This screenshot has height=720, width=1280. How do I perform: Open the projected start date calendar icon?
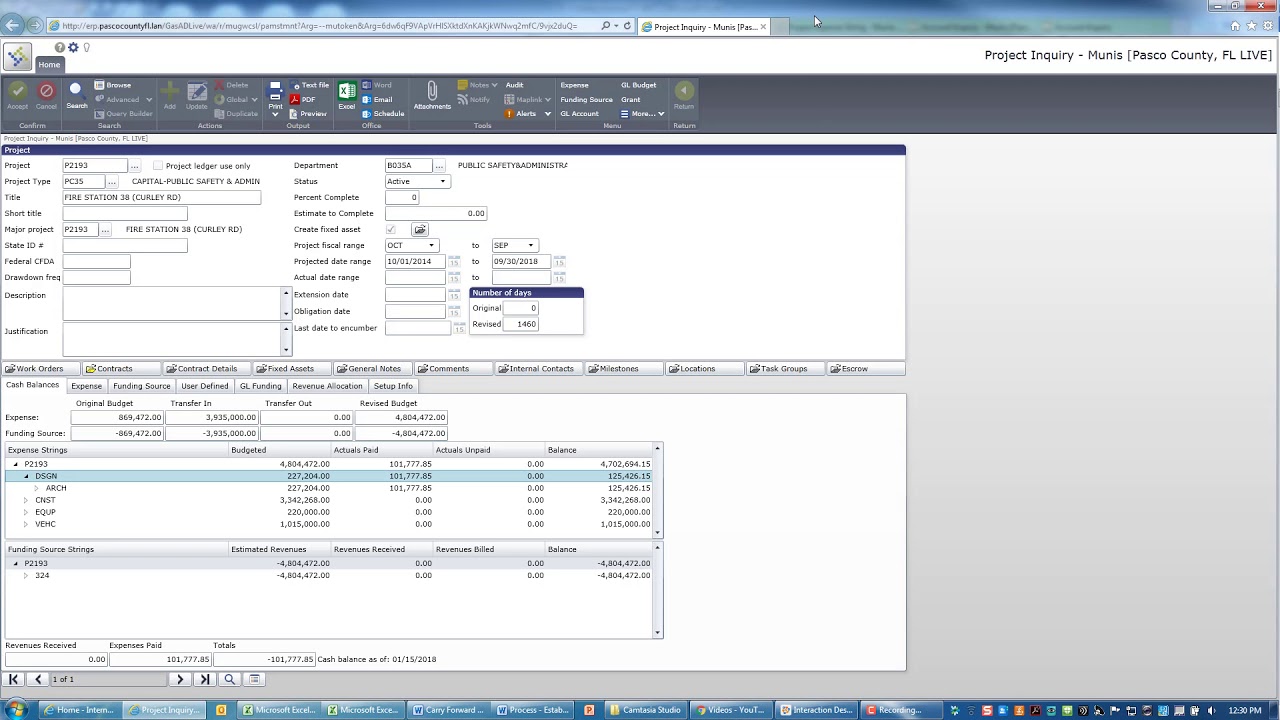[x=454, y=261]
